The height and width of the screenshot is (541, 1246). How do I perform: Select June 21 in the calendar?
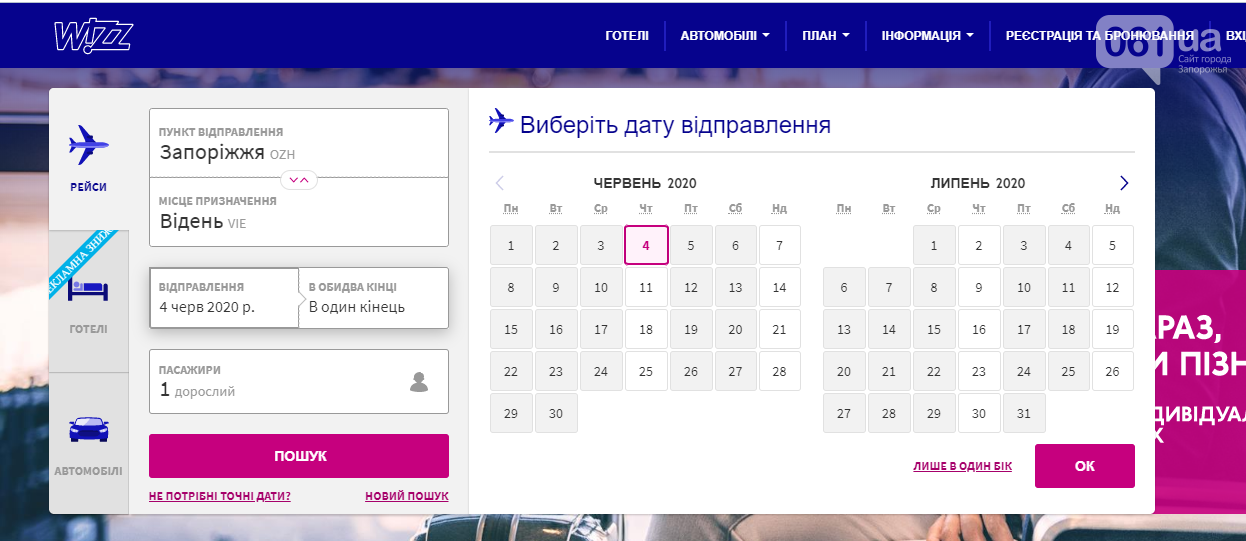[780, 329]
